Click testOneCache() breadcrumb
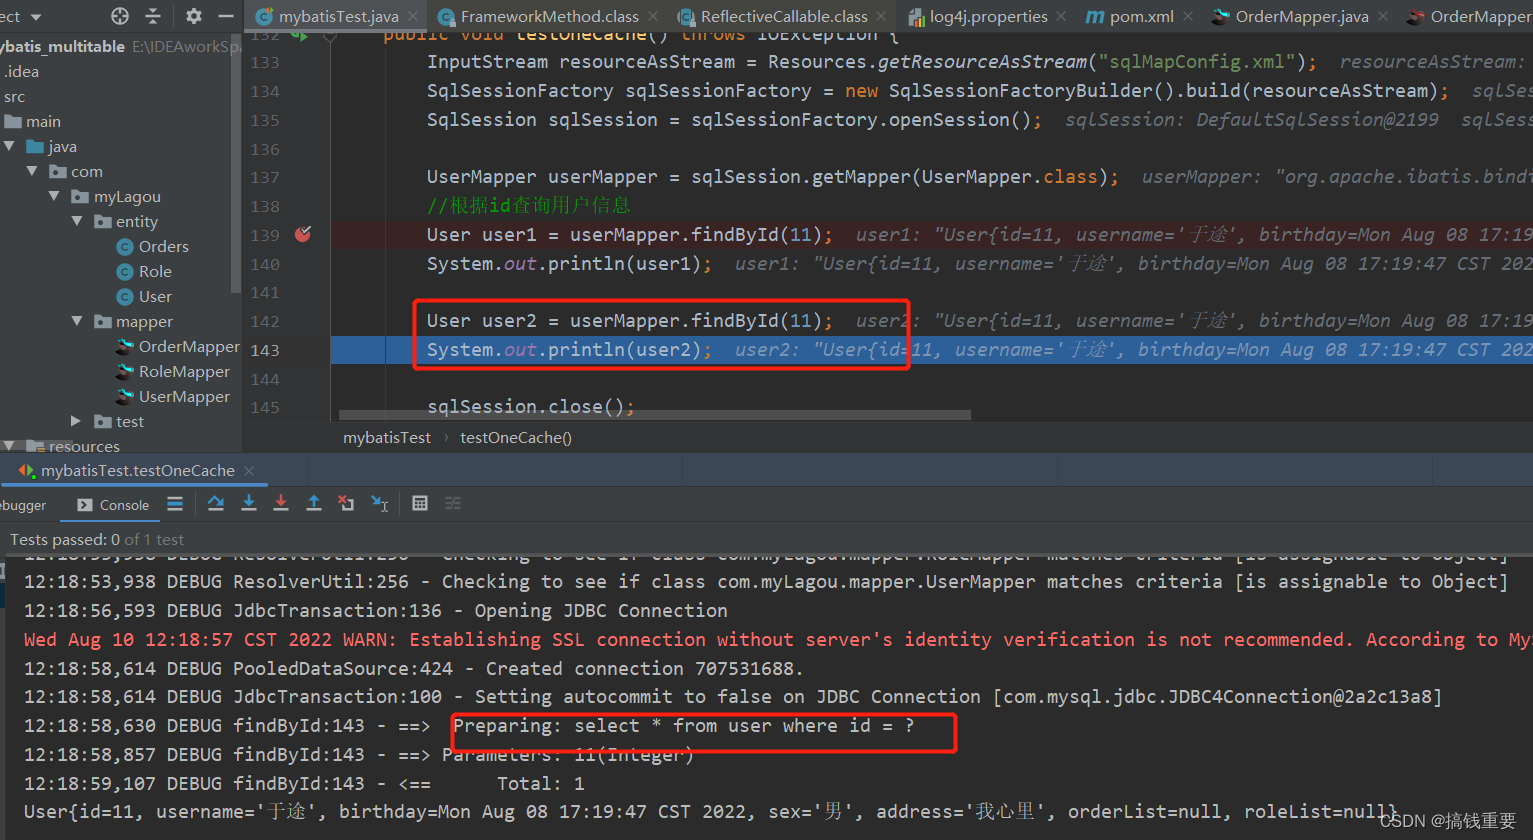This screenshot has width=1533, height=840. [x=516, y=437]
